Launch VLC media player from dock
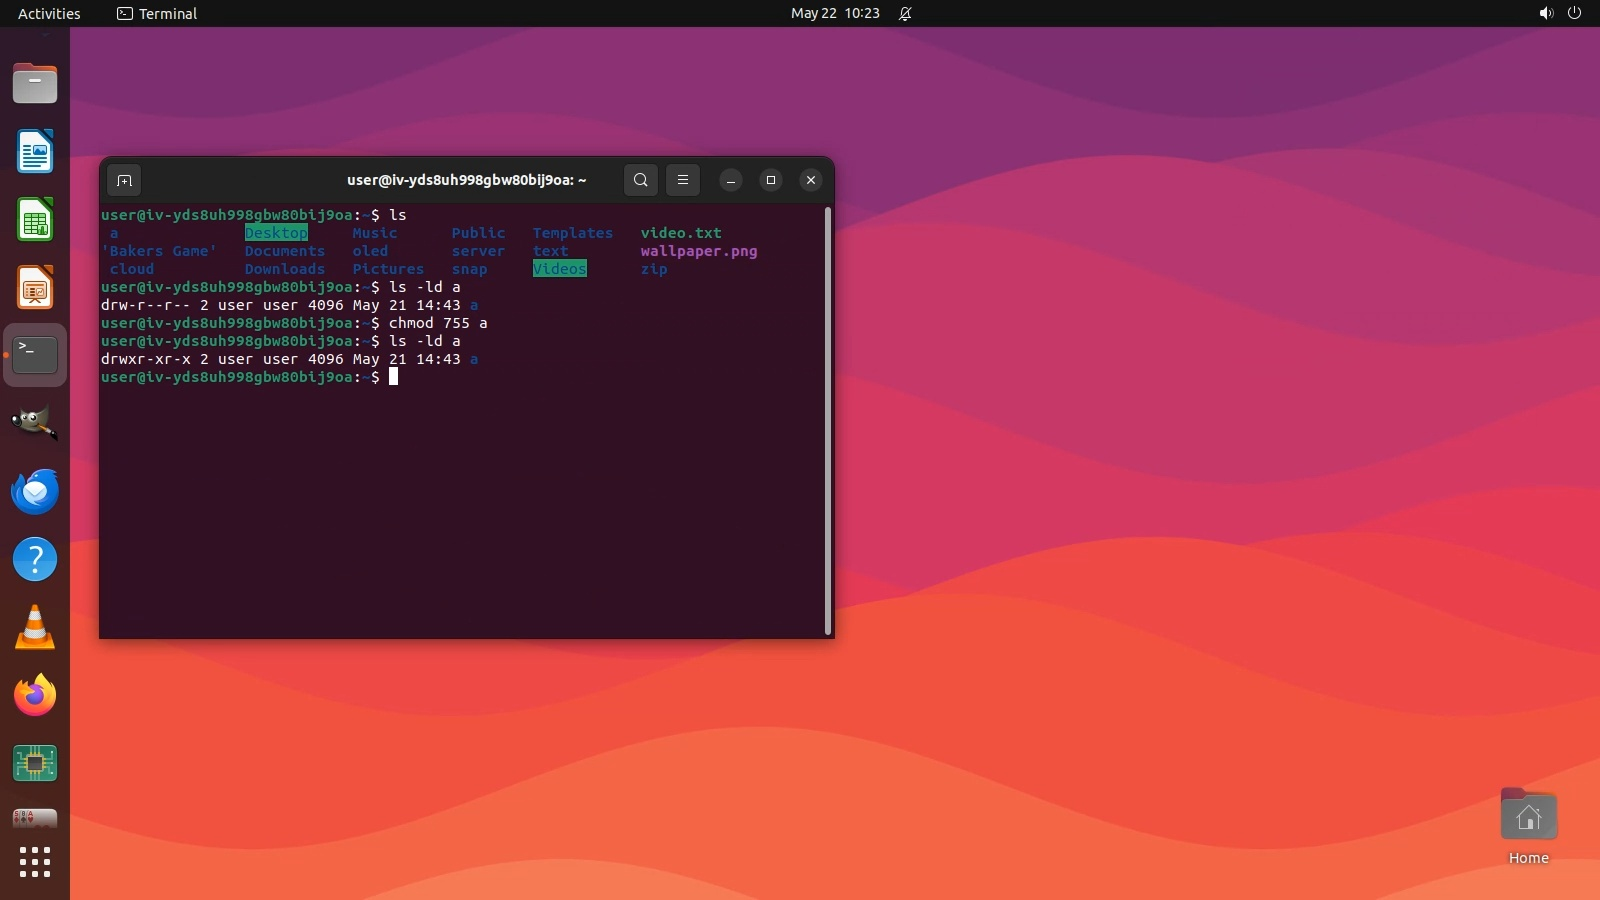1600x900 pixels. click(x=35, y=628)
